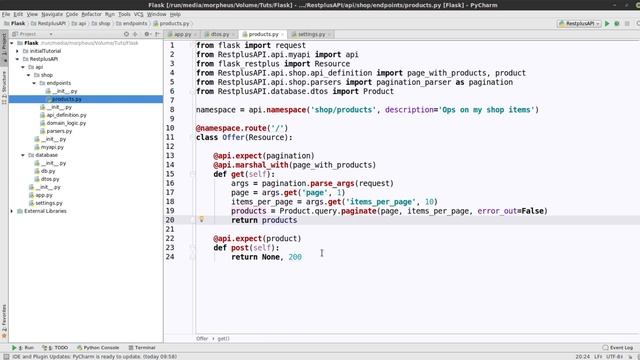This screenshot has width=640, height=360.
Task: Click scroll from source target icon
Action: pos(126,34)
